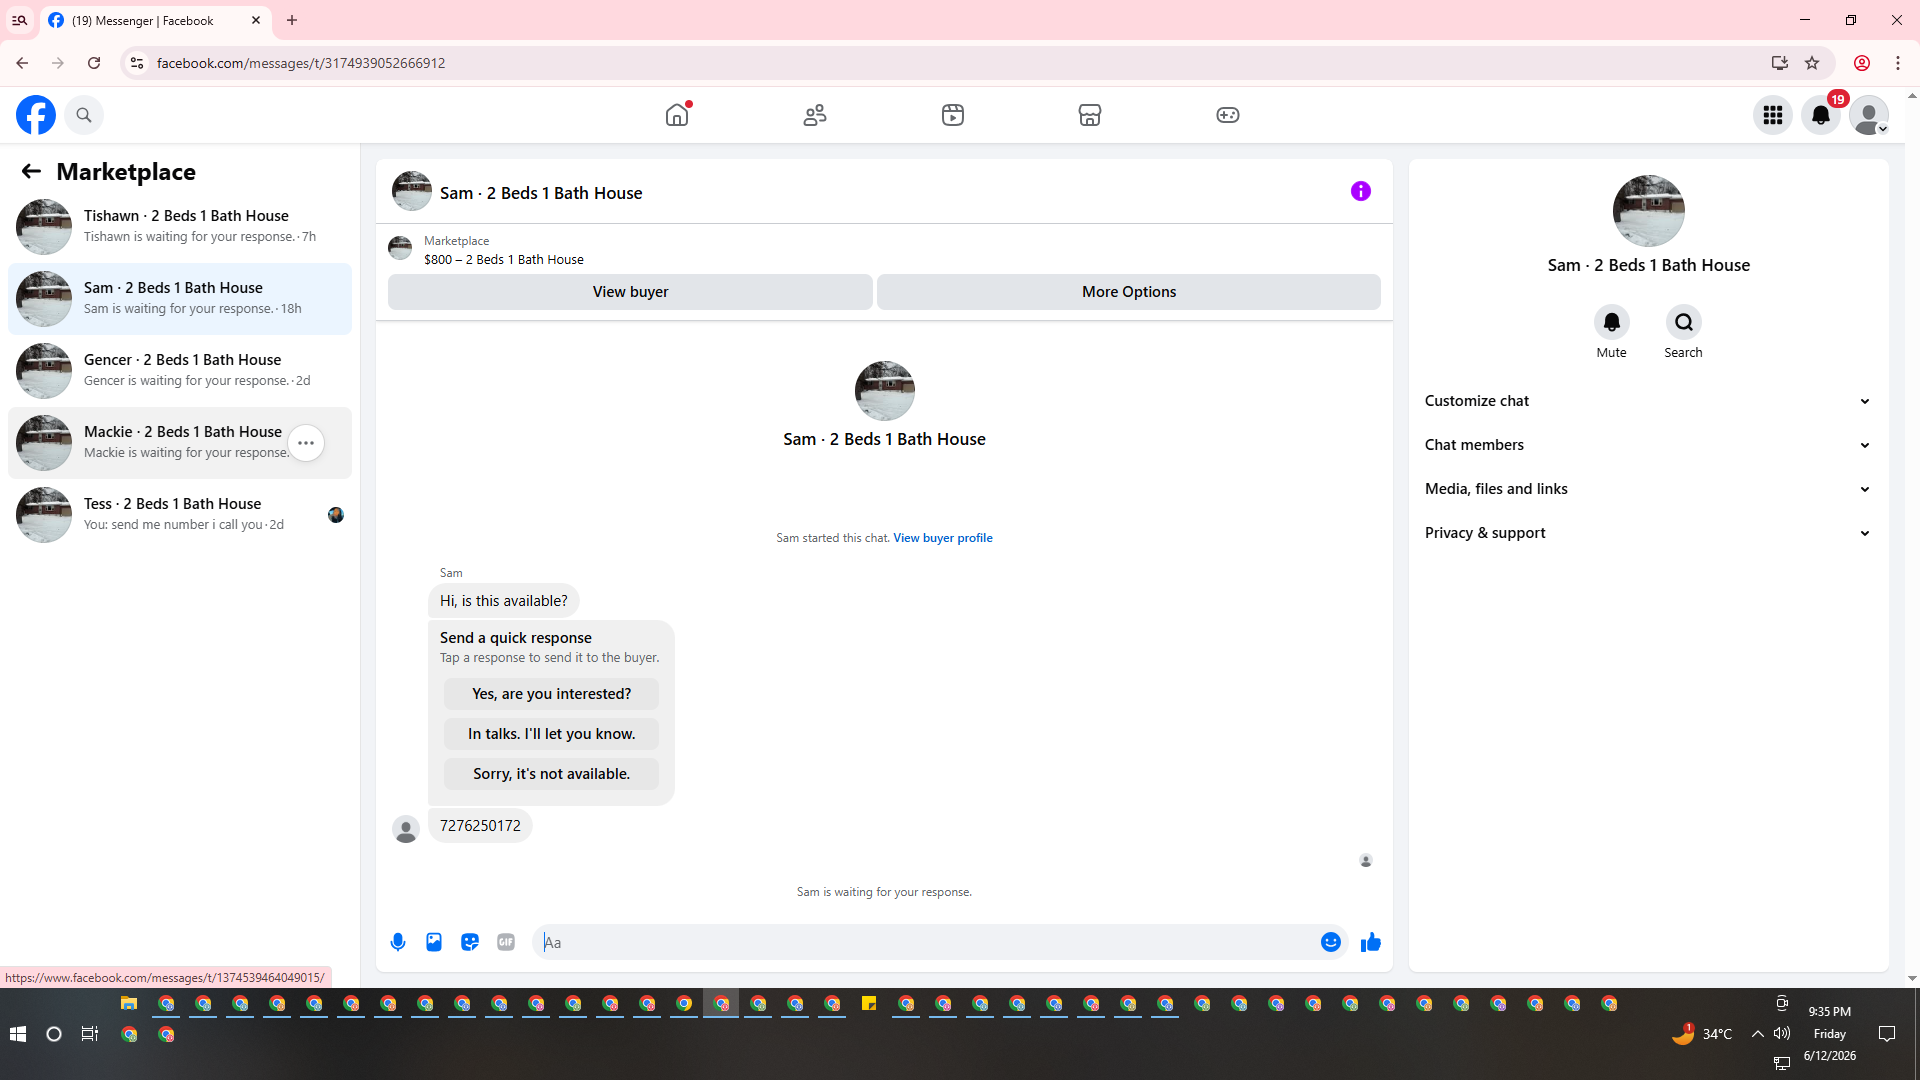Open the Facebook search icon
The image size is (1920, 1080).
[x=84, y=115]
